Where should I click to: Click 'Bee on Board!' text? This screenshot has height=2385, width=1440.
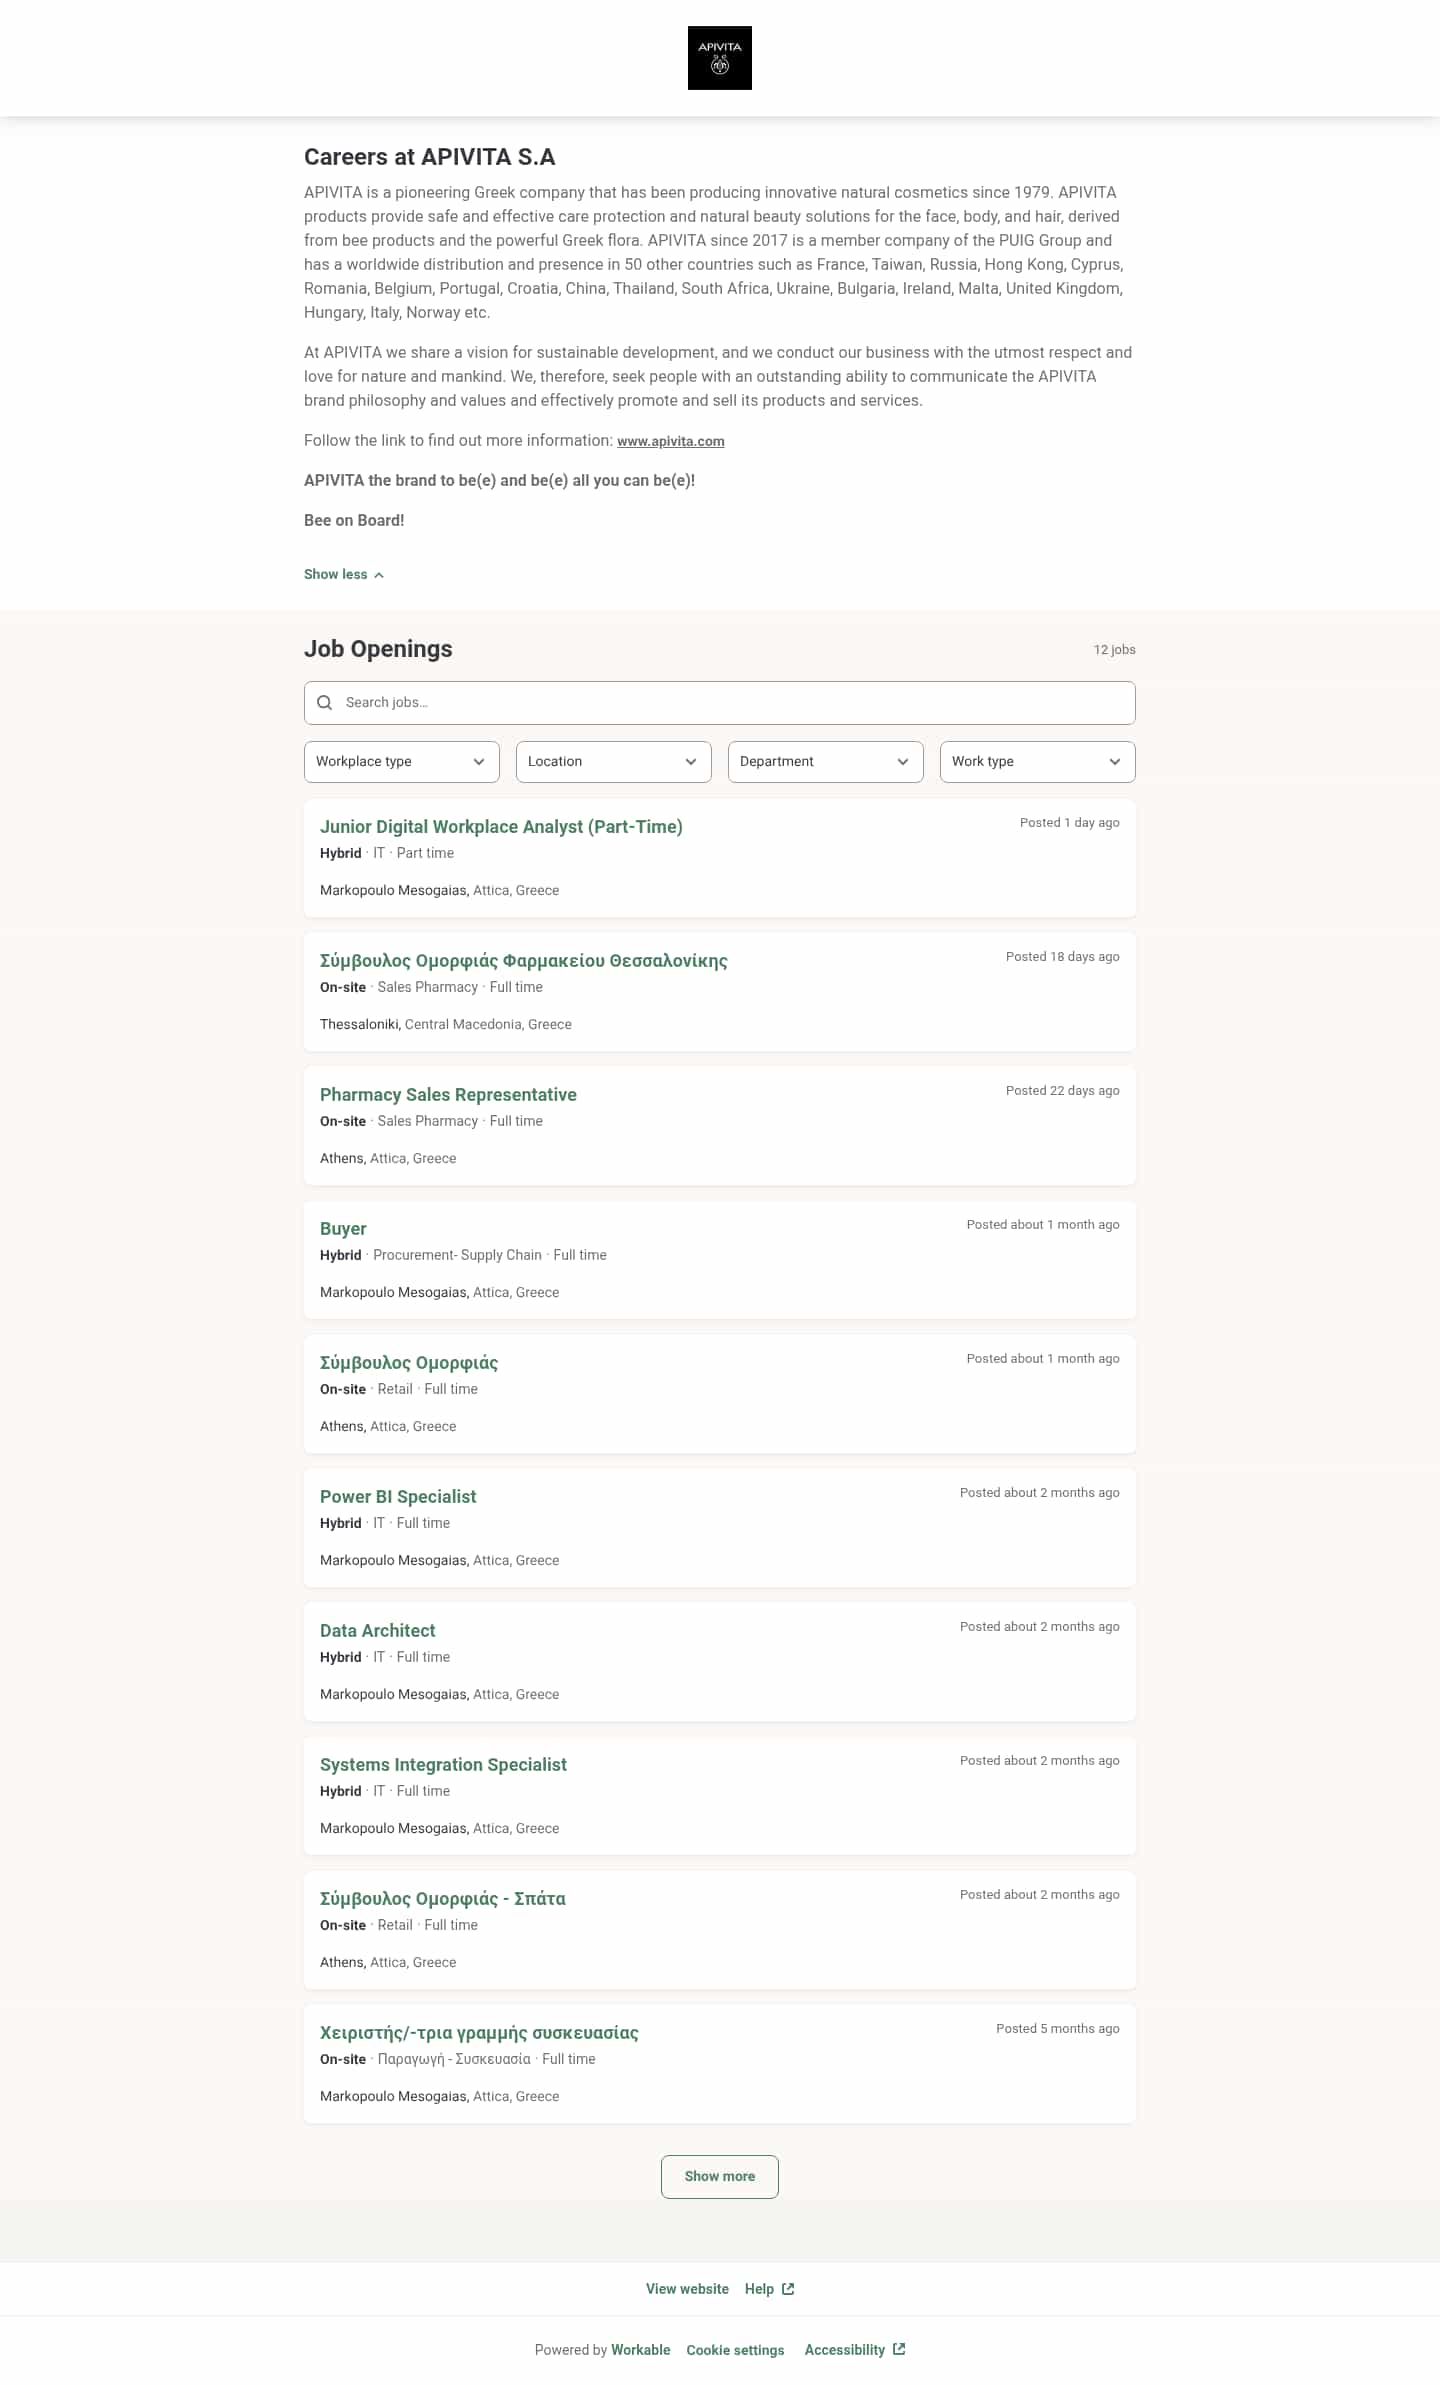tap(354, 521)
